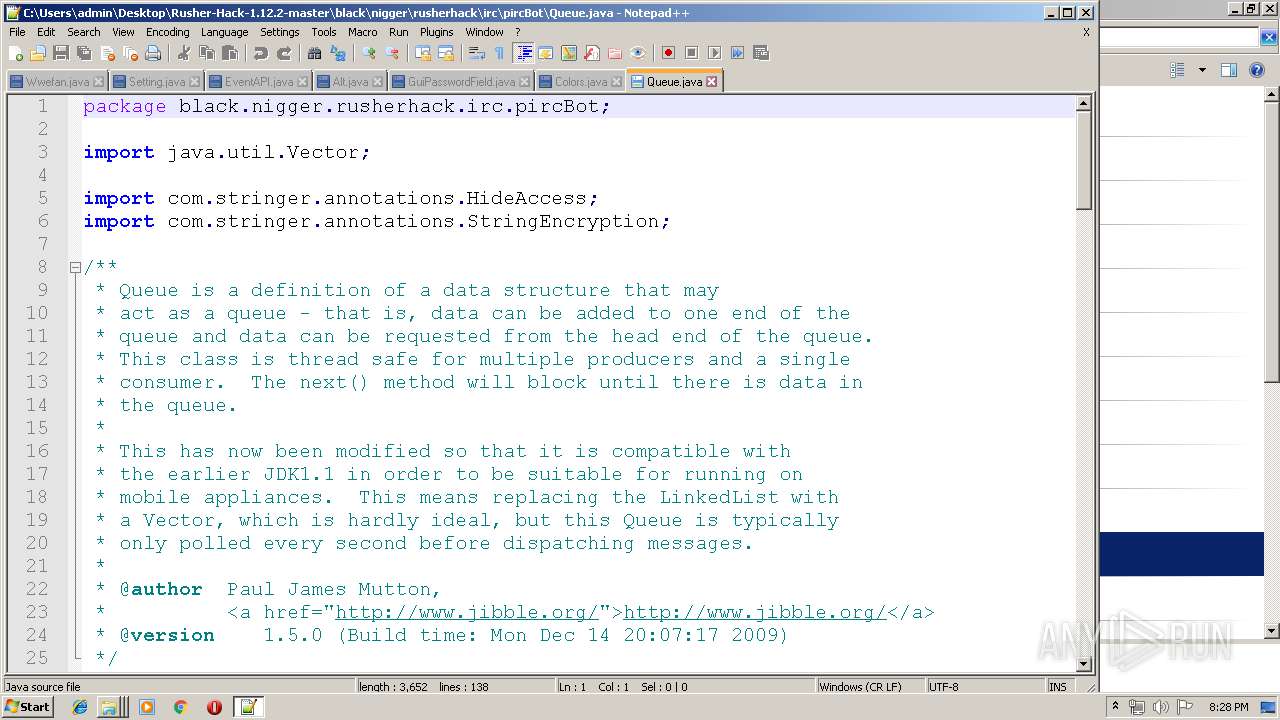Click the Close All documents toolbar icon
Image resolution: width=1280 pixels, height=720 pixels.
tap(130, 53)
